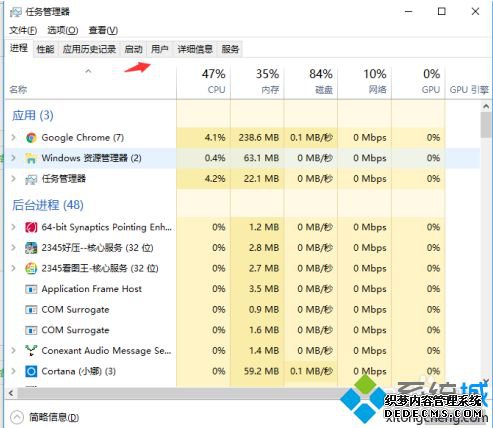Click the vertical scrollbar up arrow
Screen dimensions: 493x428
pos(486,107)
